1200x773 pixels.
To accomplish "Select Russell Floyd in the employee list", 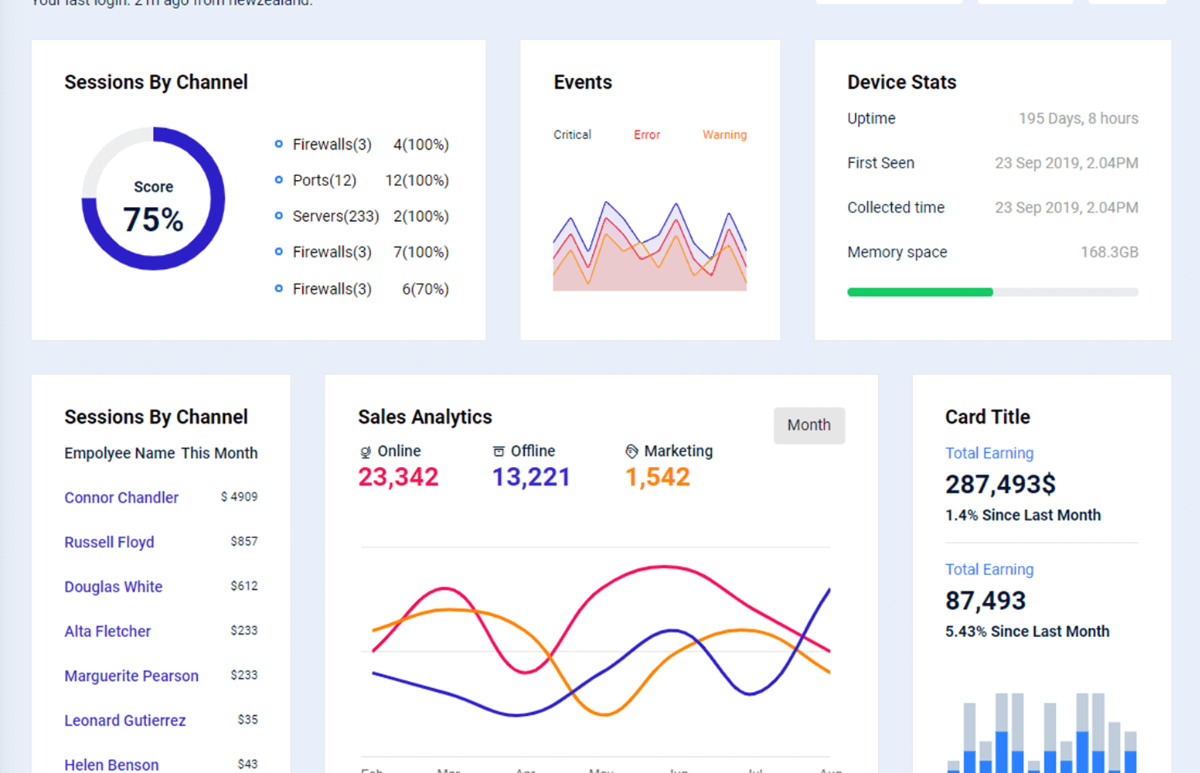I will 109,542.
